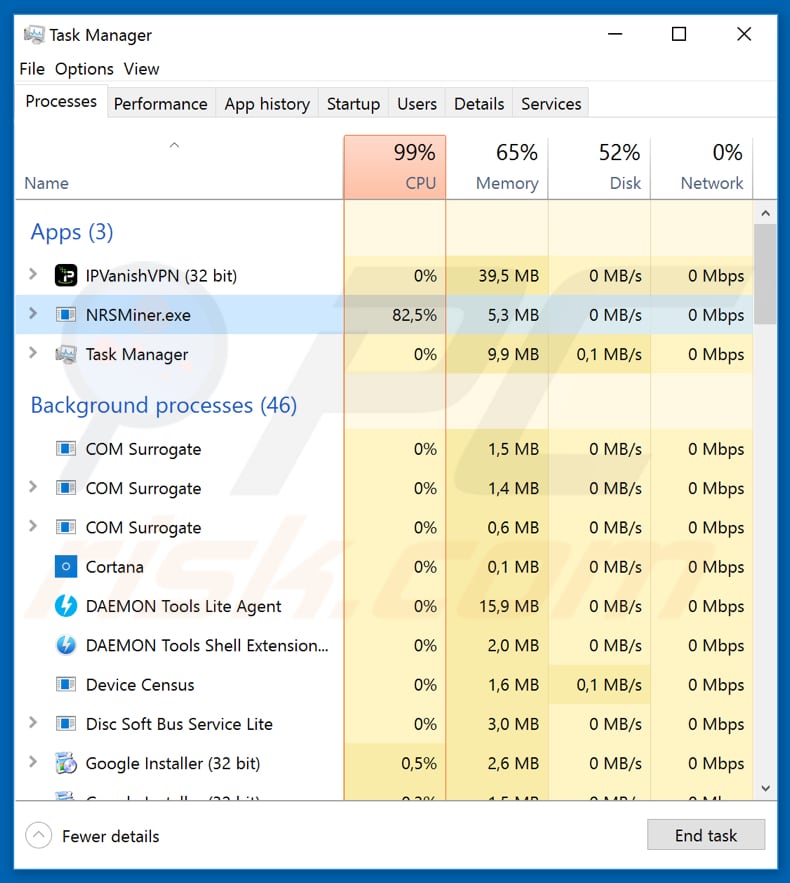
Task: Expand the Google Installer (32 bit) group
Action: click(33, 762)
